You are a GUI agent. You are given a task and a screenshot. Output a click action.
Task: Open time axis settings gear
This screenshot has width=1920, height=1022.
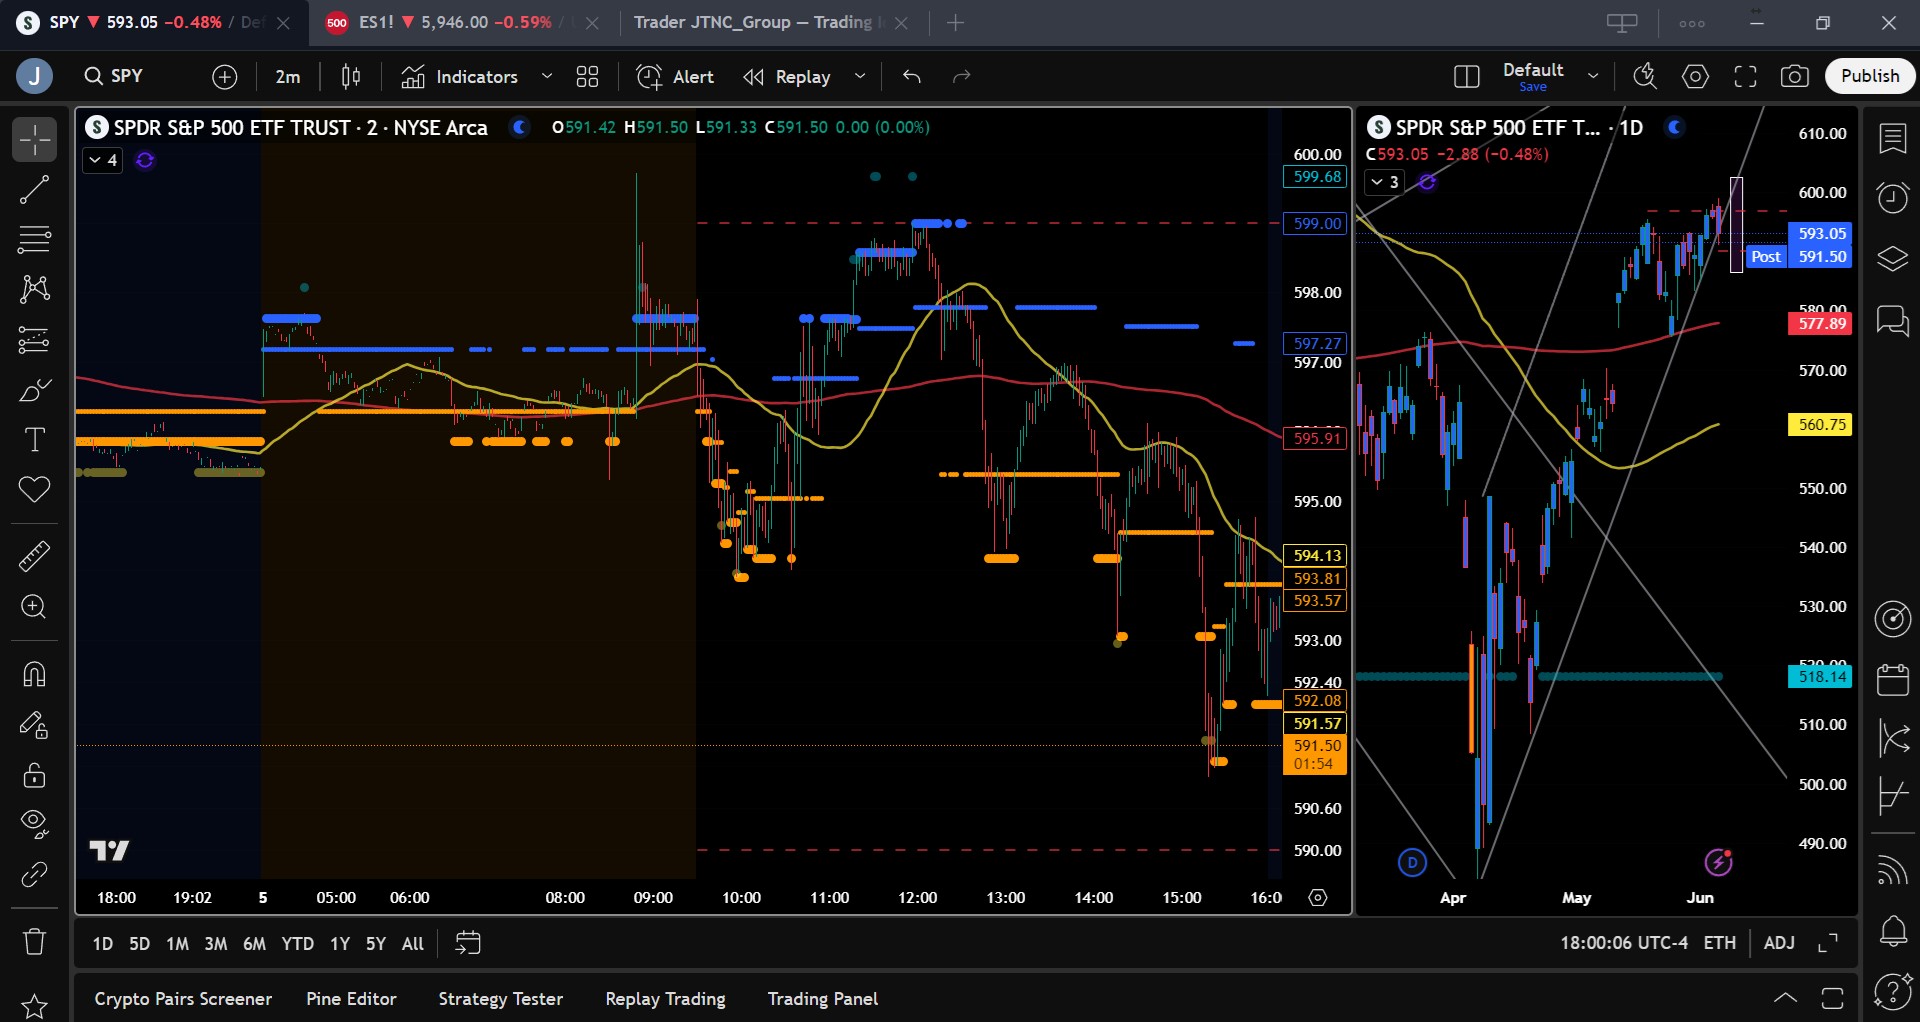coord(1318,898)
